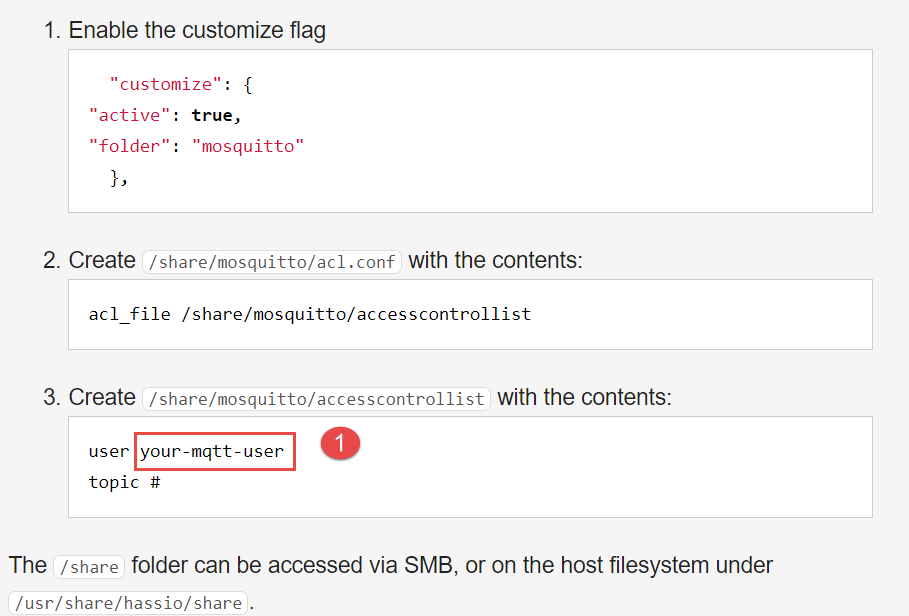Click the "customize" key in first code block

(x=166, y=85)
